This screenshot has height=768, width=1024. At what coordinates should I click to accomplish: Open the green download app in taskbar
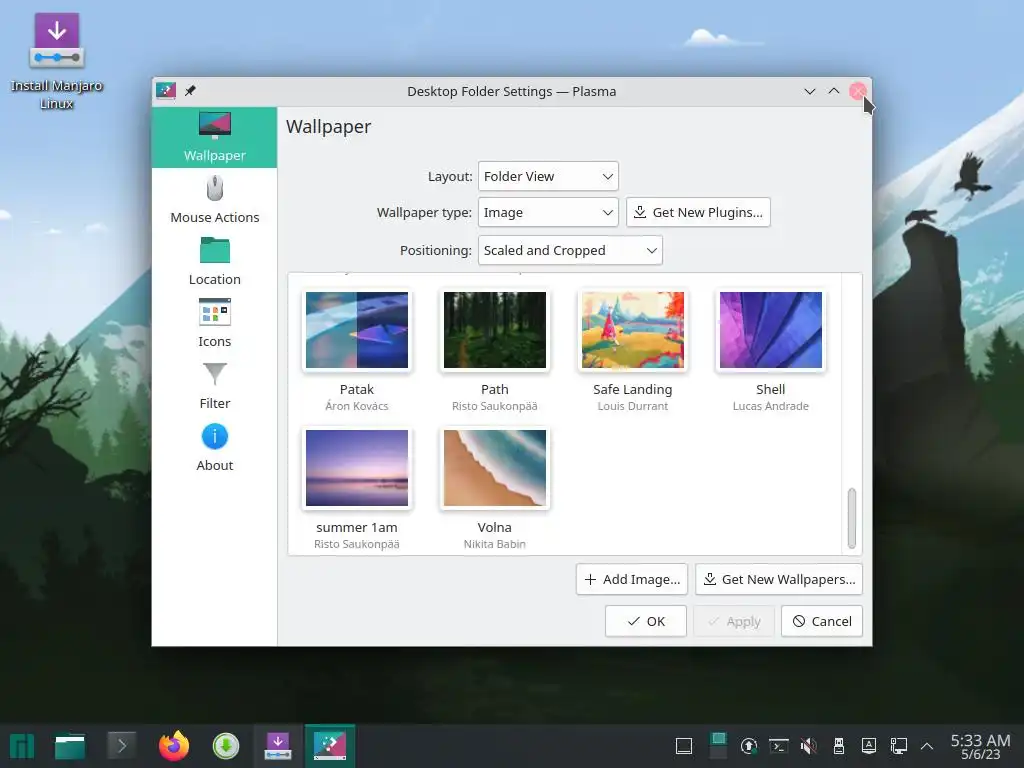click(x=226, y=746)
